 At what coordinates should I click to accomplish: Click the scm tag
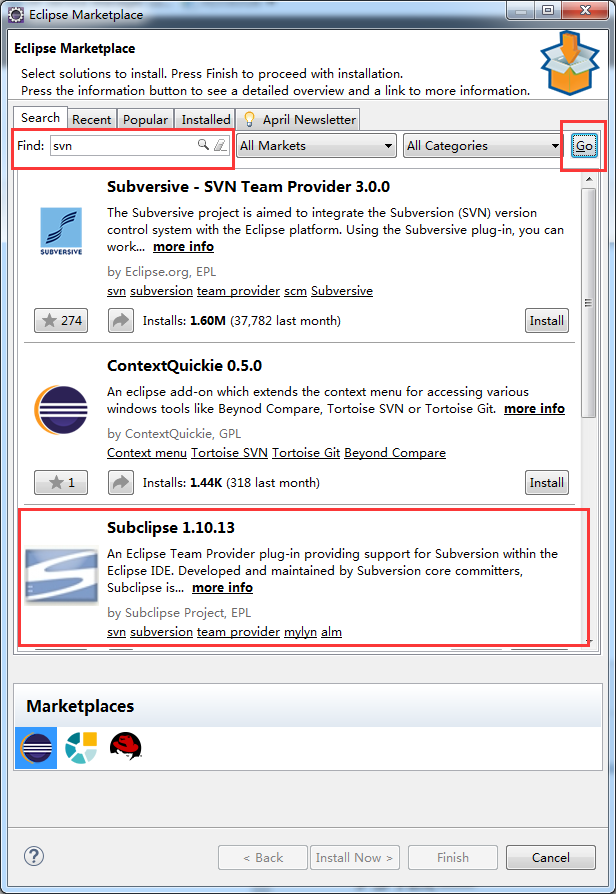click(x=295, y=291)
